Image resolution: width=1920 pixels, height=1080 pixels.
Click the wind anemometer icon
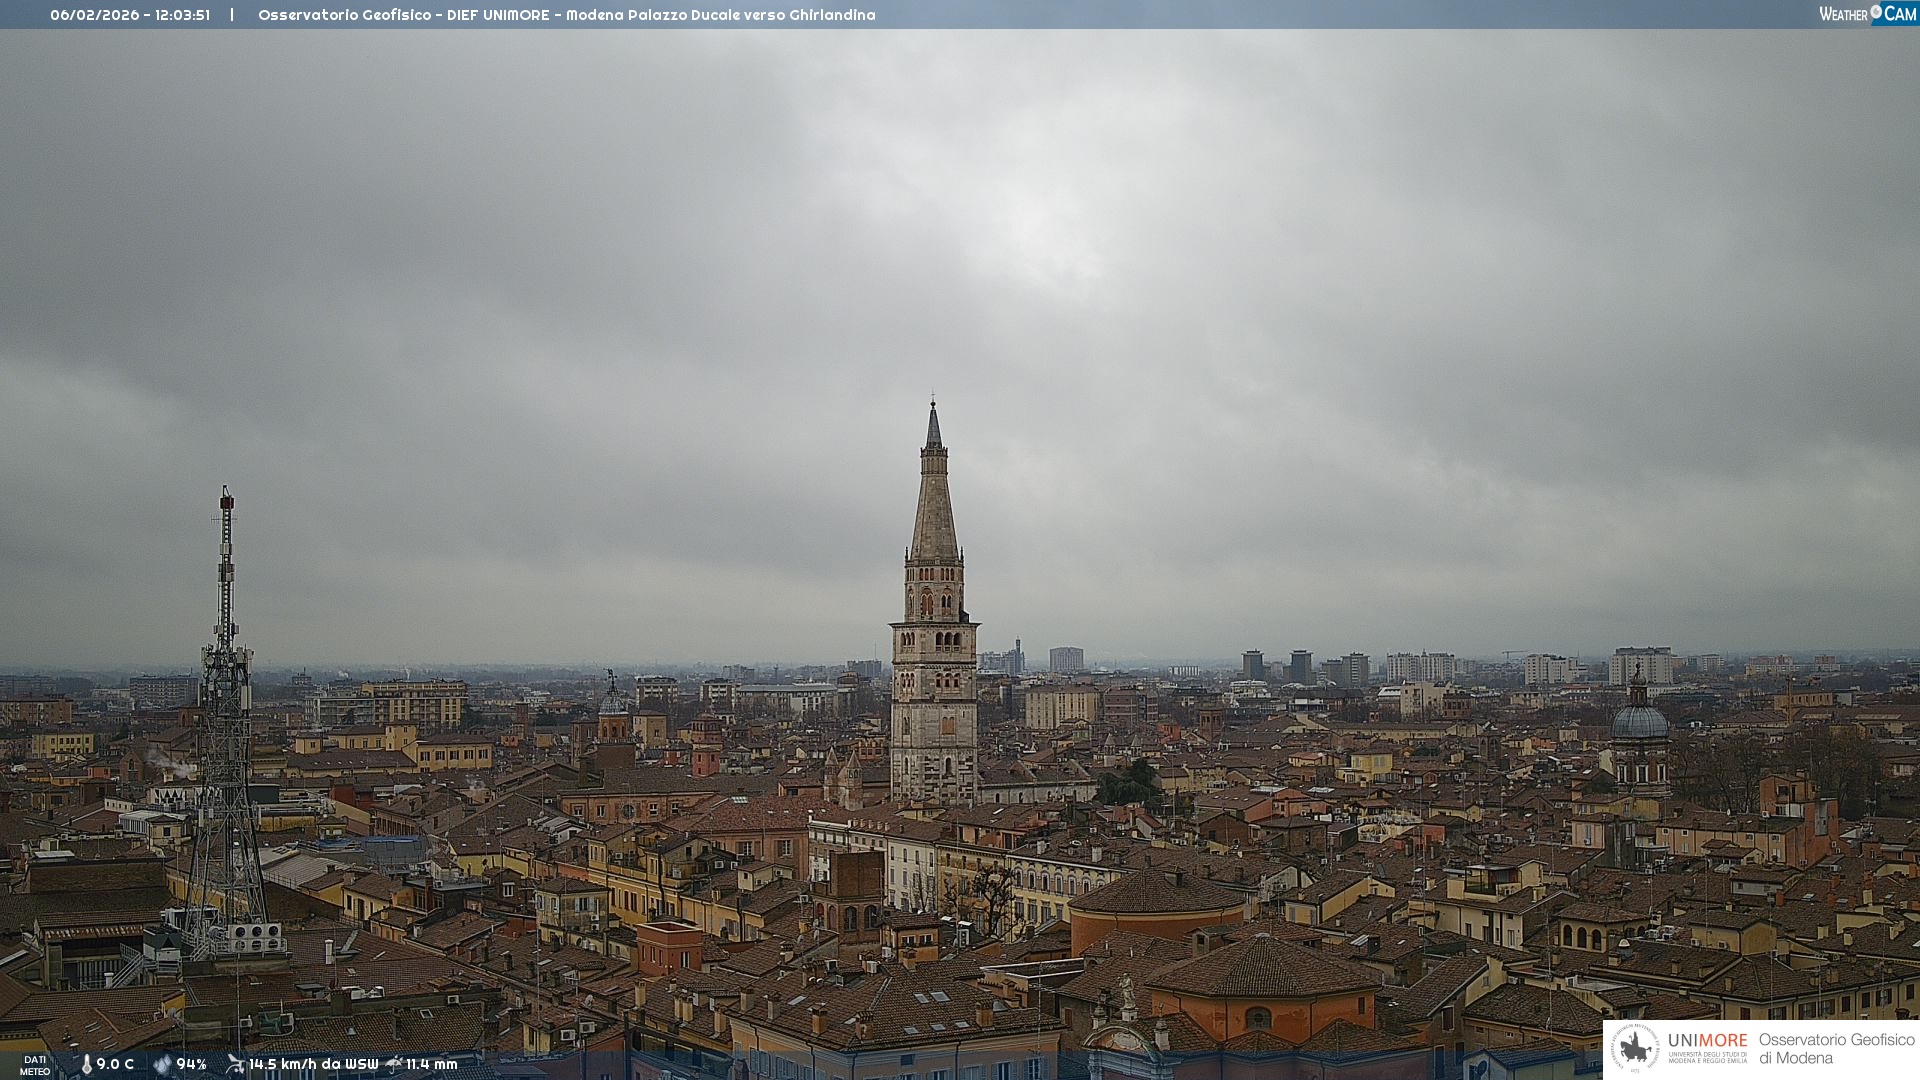pos(235,1064)
